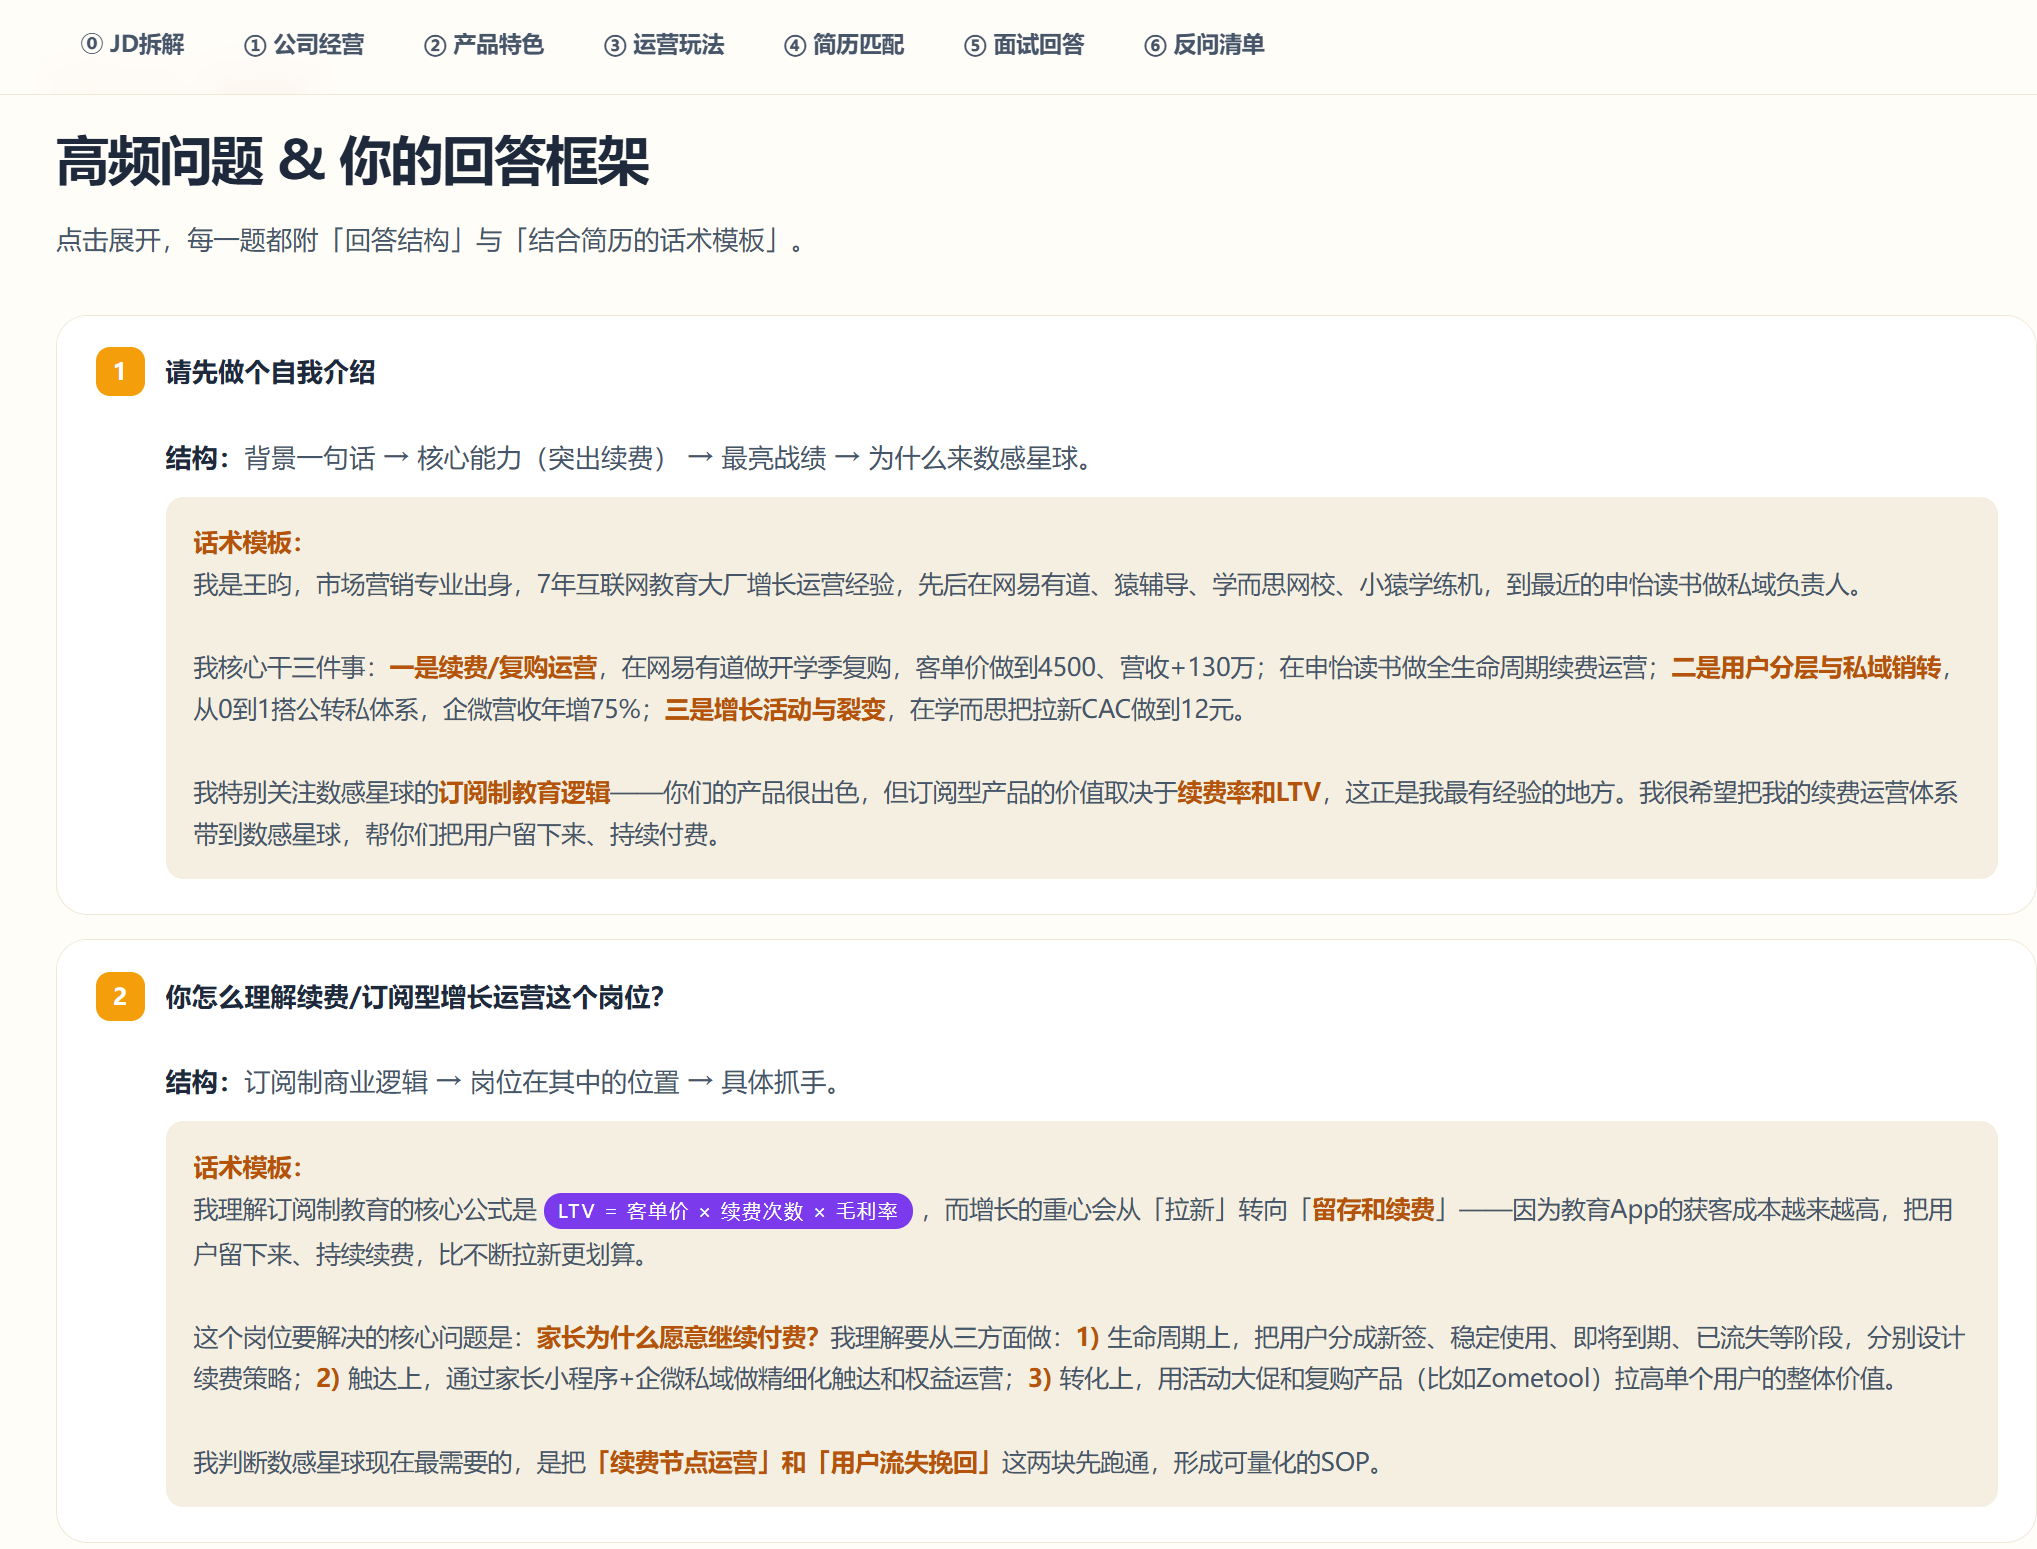Click highlighted text 一是续费/复购运营
2037x1549 pixels.
[x=493, y=667]
